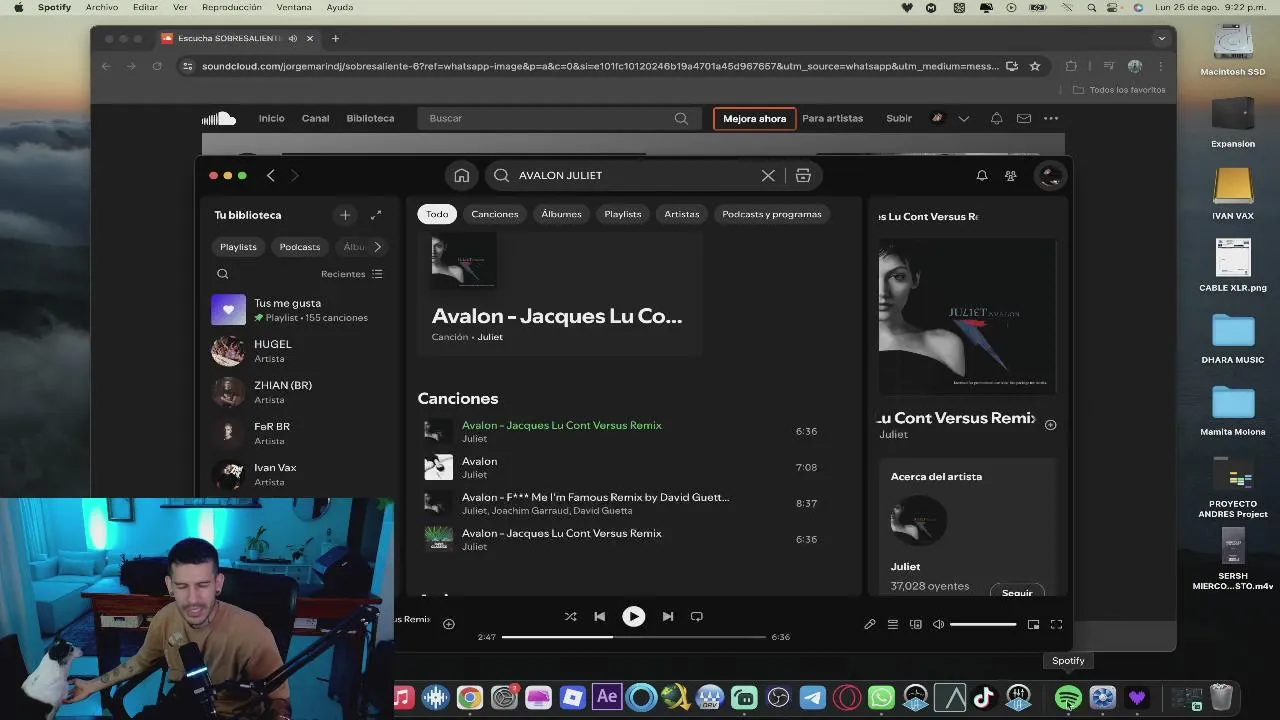Filter library by Playlists chip
This screenshot has height=720, width=1280.
click(238, 247)
